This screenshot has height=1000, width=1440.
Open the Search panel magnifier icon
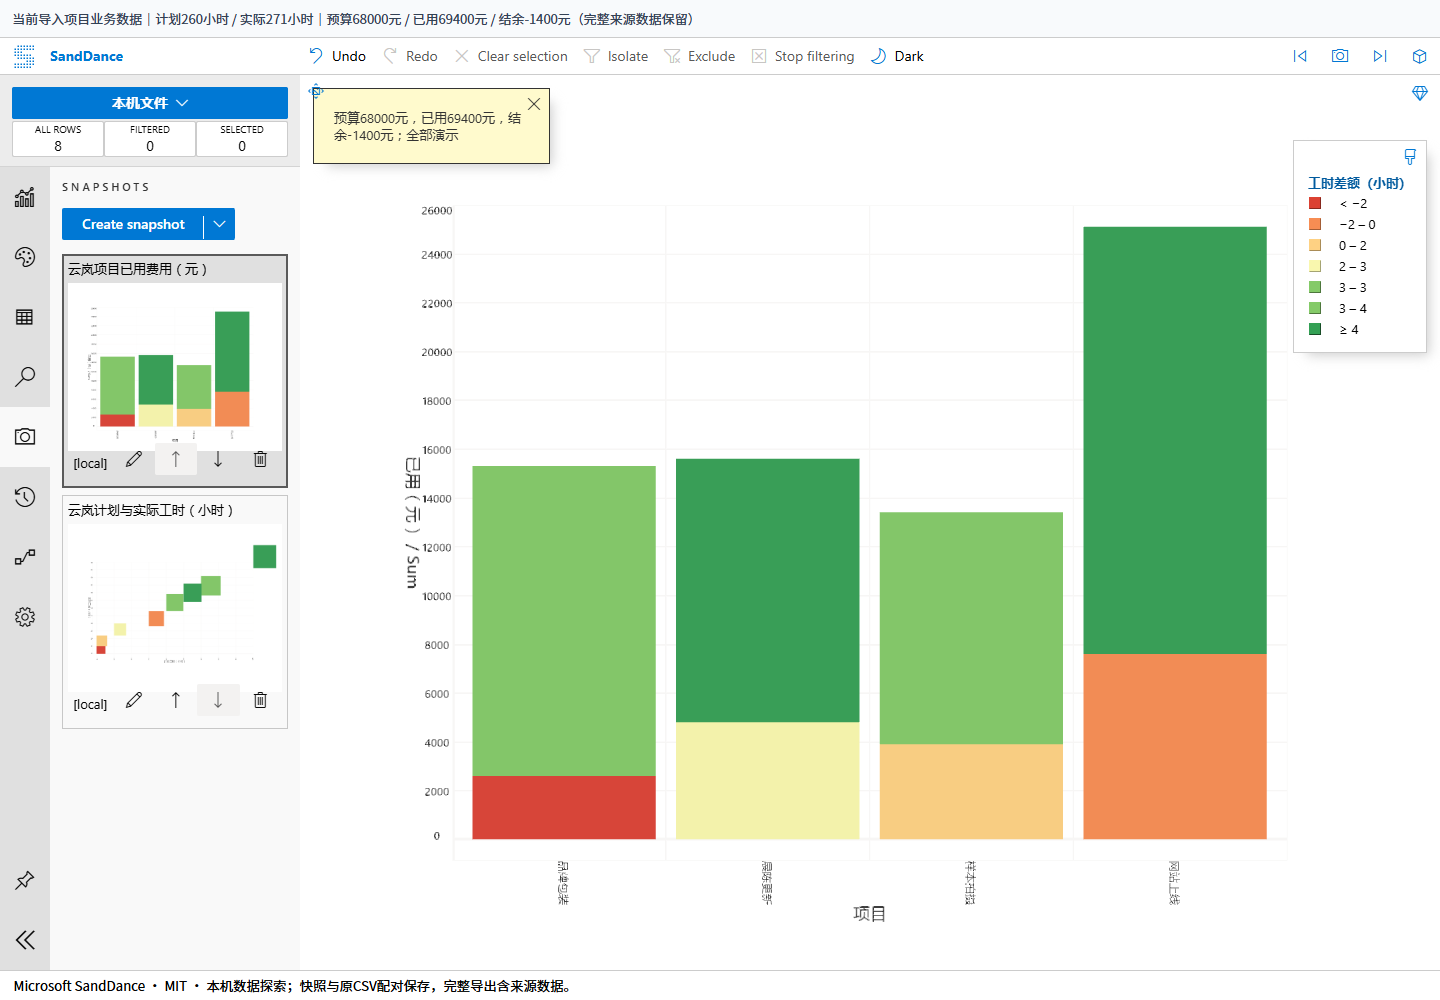[x=25, y=377]
